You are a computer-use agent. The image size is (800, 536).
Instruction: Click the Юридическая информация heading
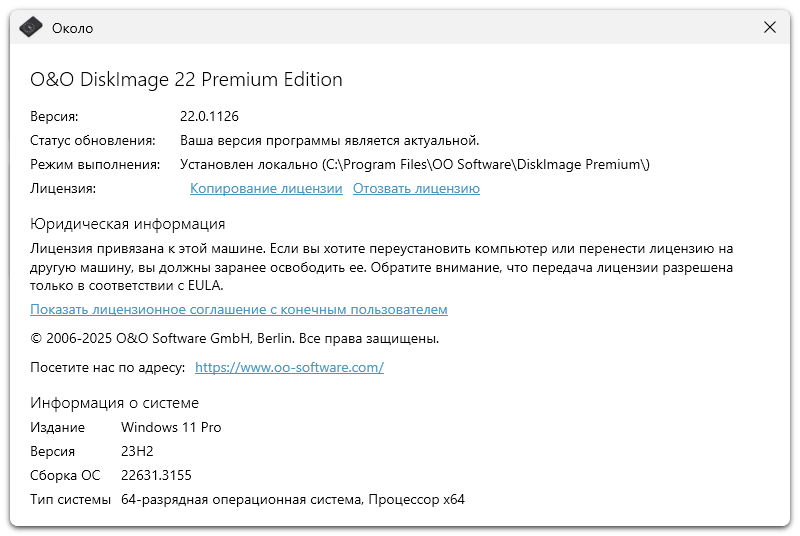128,224
